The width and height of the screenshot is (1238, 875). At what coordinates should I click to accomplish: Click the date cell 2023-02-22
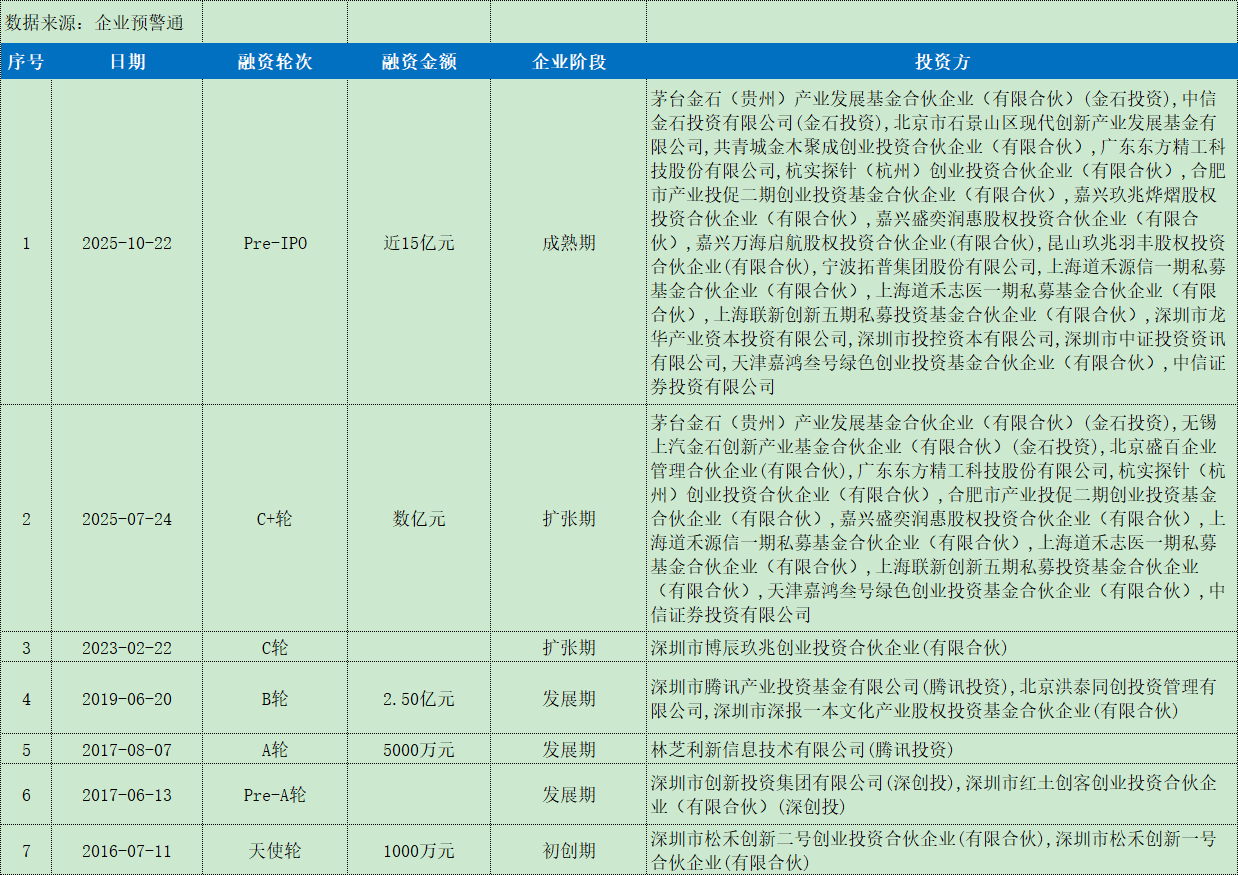(127, 648)
